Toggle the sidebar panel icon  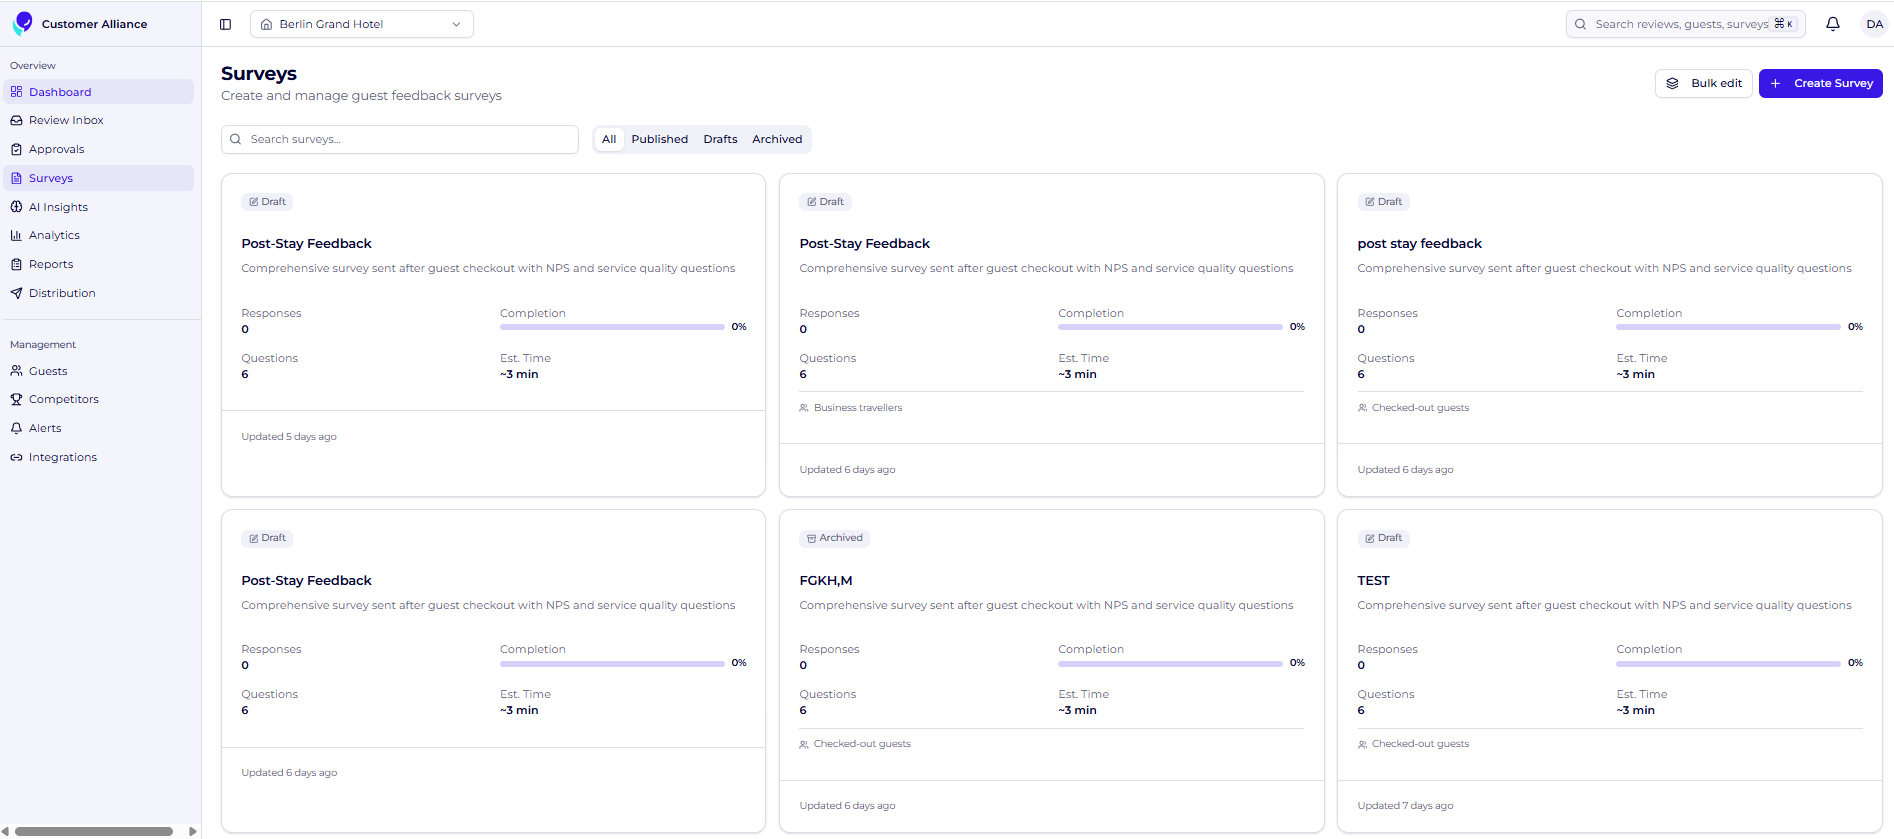tap(226, 24)
